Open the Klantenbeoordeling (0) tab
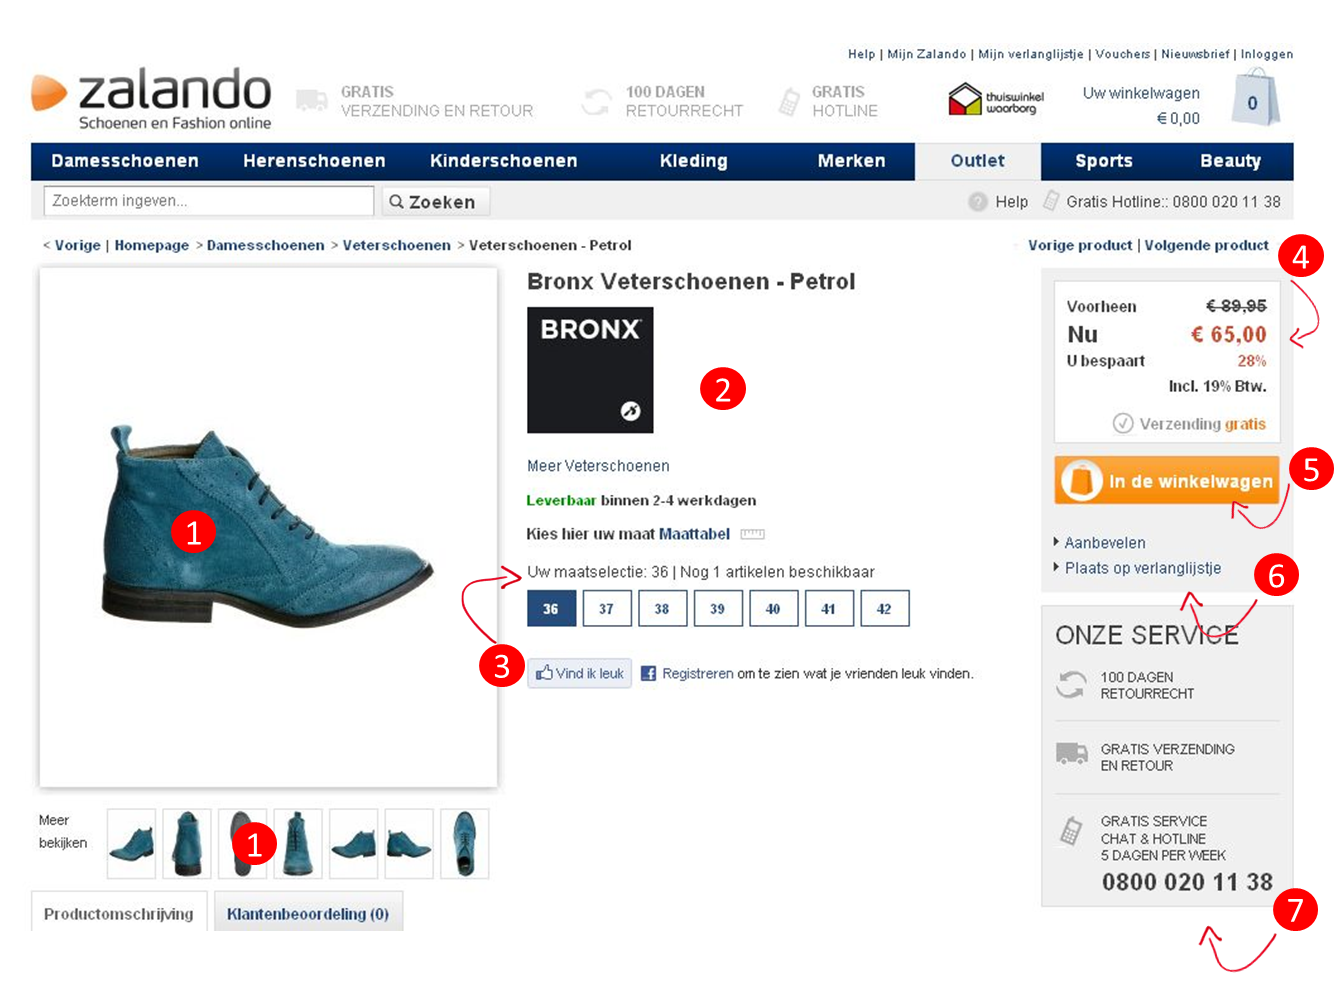This screenshot has width=1343, height=1002. 308,913
